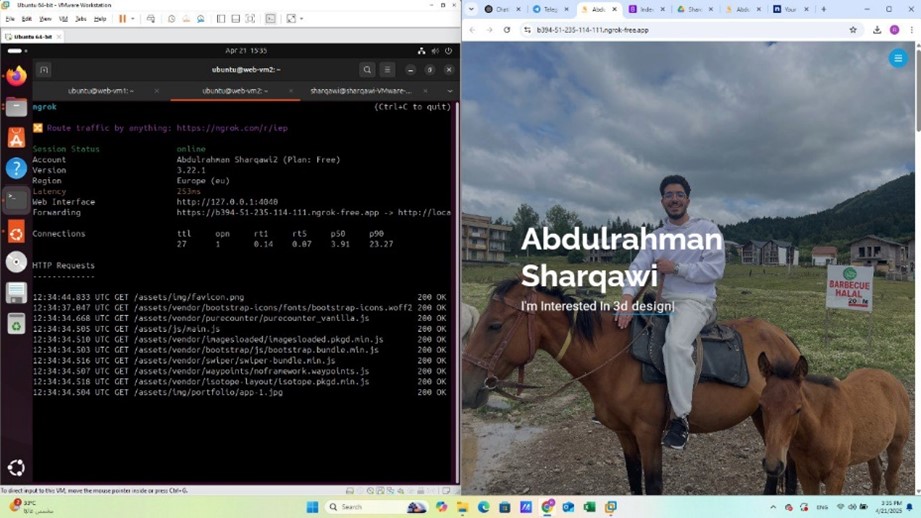Expand the VMware power options dropdown arrow
921x518 pixels.
pos(134,19)
